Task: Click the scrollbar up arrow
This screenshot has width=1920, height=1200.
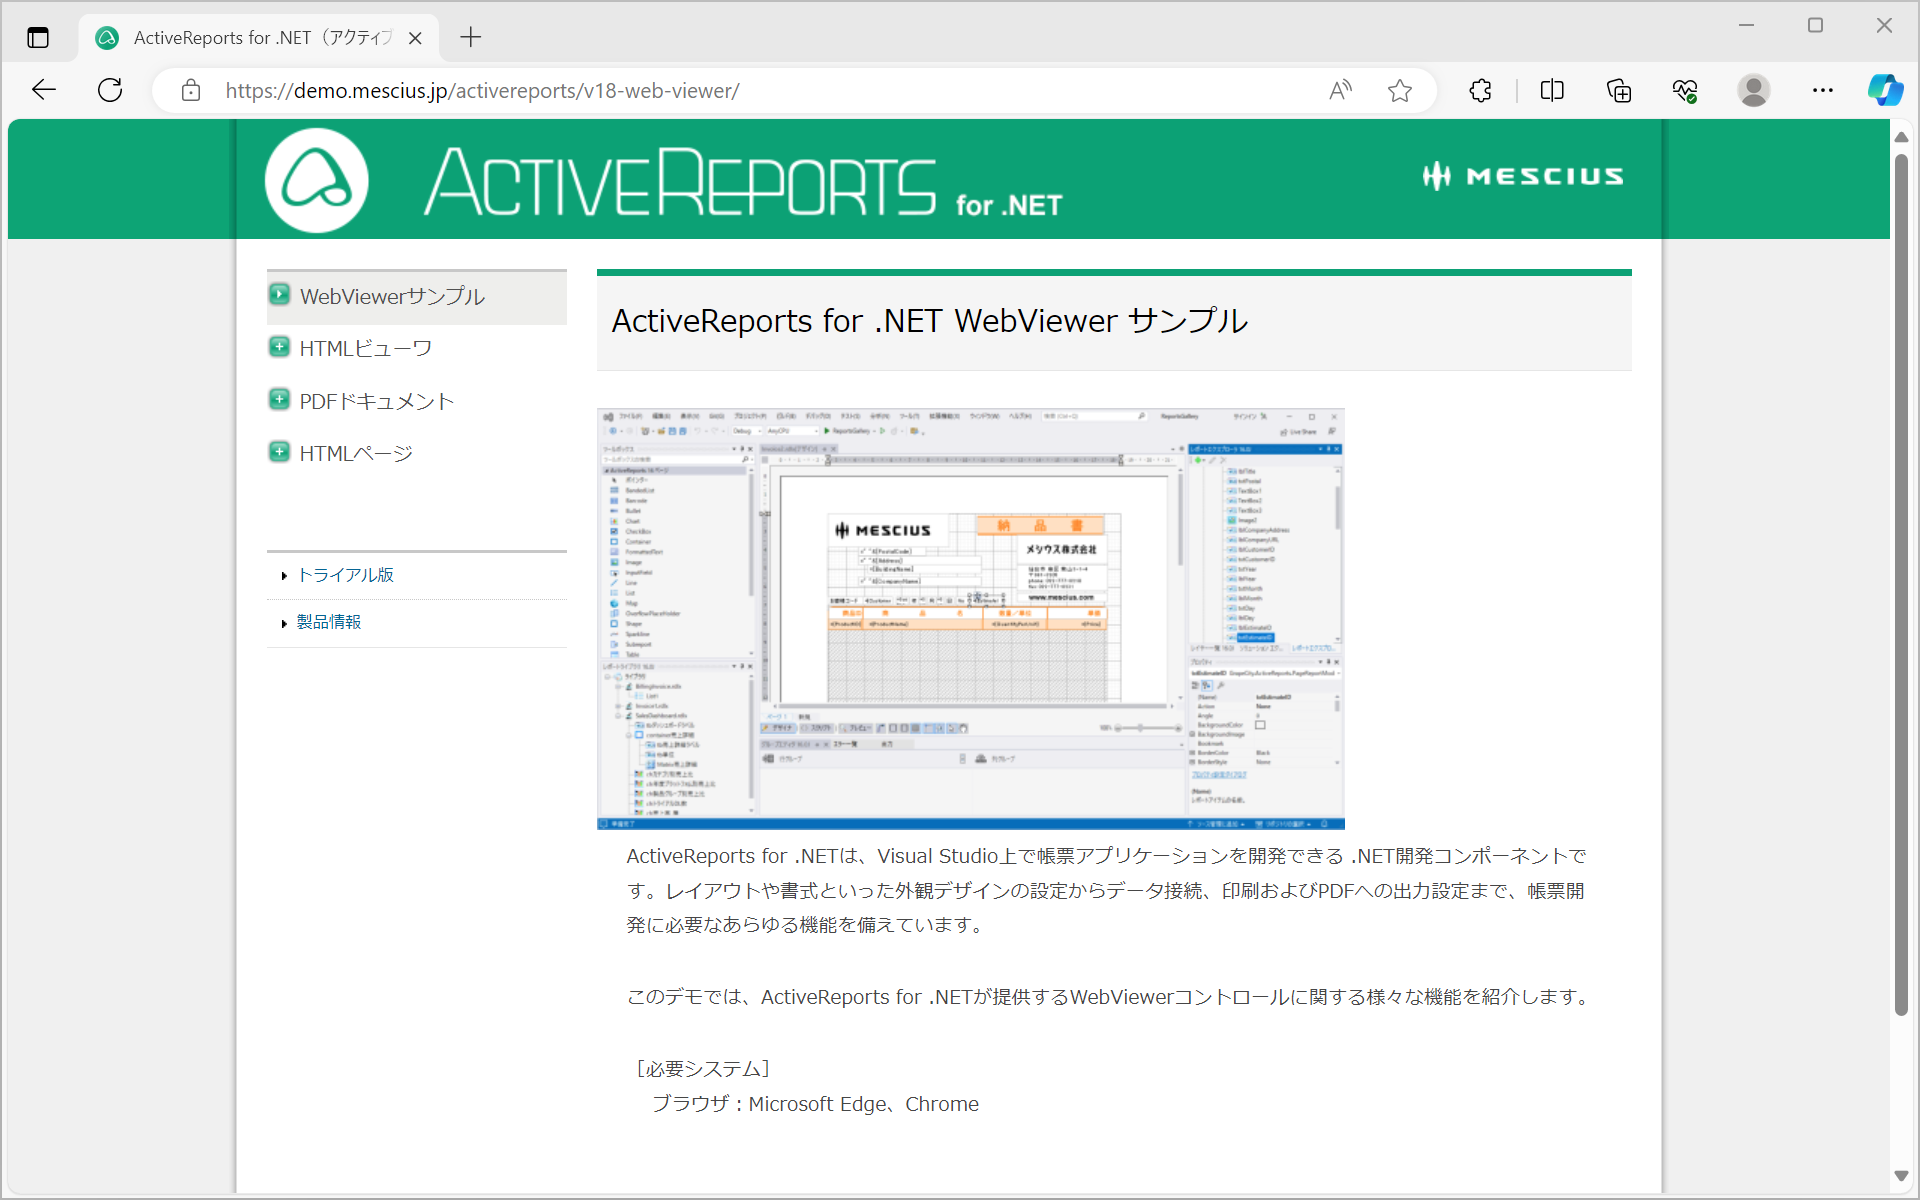Action: pyautogui.click(x=1901, y=137)
